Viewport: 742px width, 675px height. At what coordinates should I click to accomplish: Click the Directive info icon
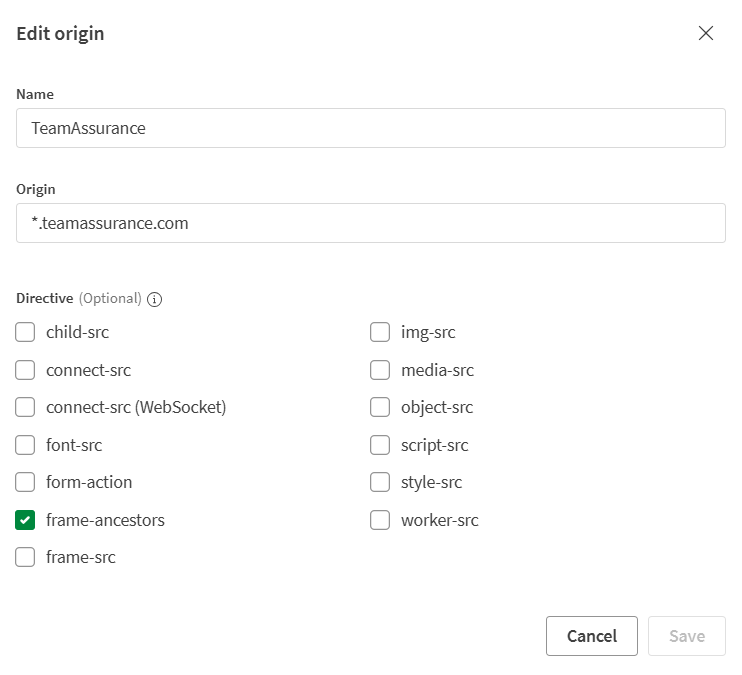(155, 299)
